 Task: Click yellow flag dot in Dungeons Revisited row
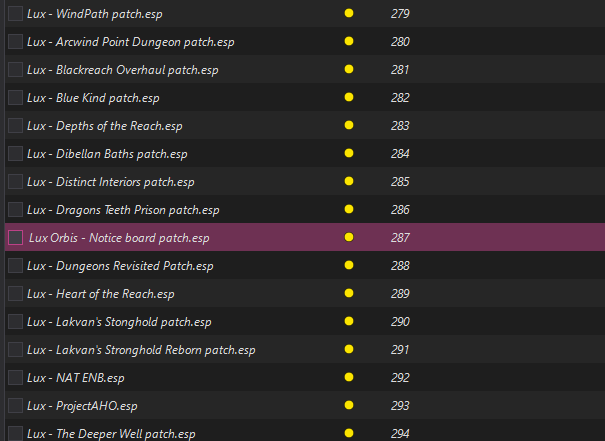349,265
